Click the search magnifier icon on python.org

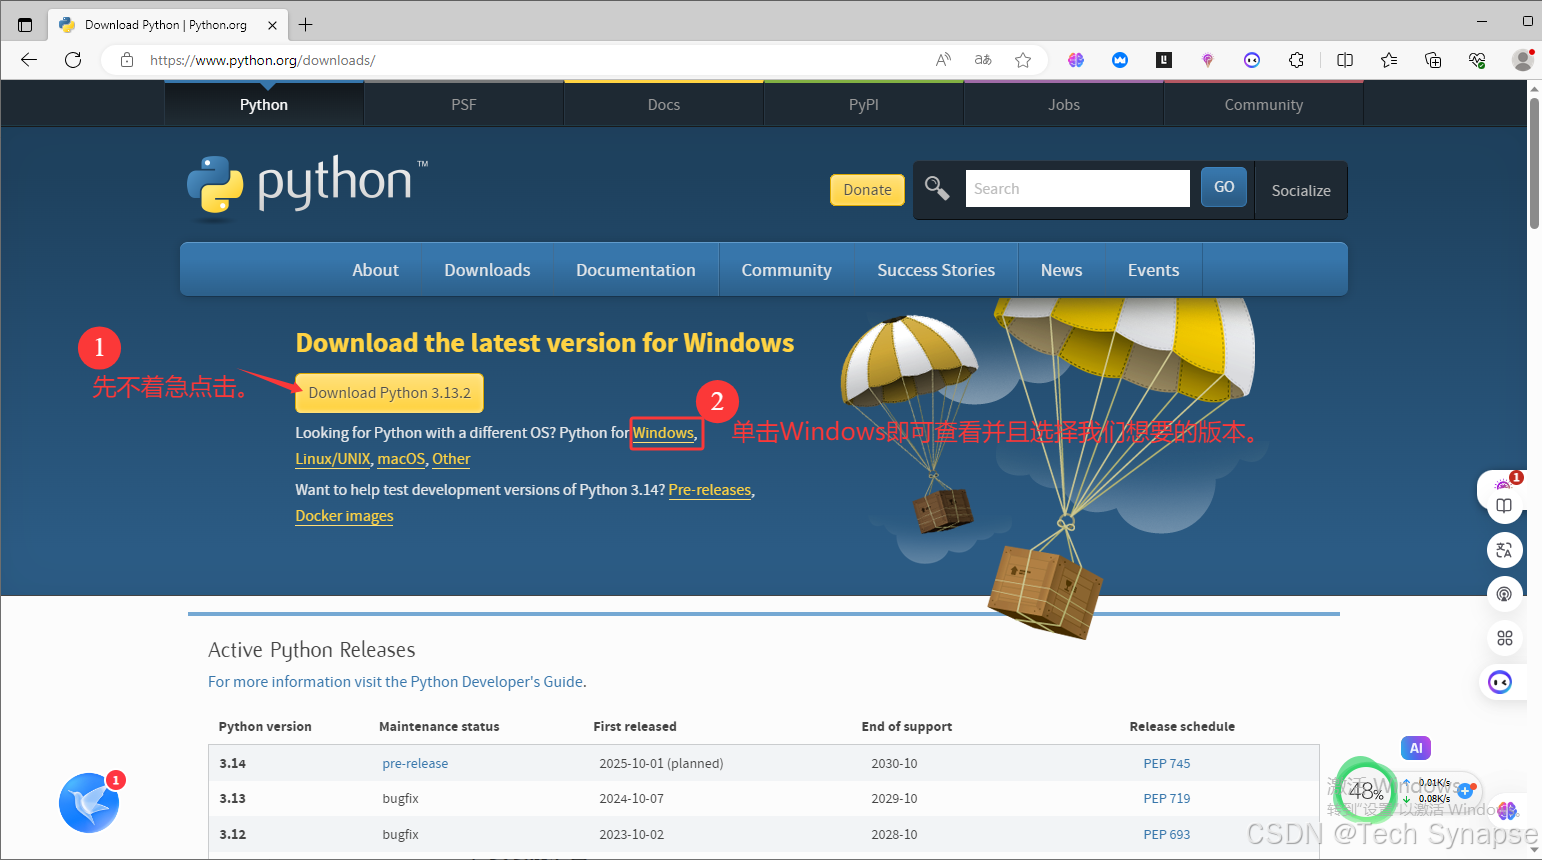click(x=937, y=187)
